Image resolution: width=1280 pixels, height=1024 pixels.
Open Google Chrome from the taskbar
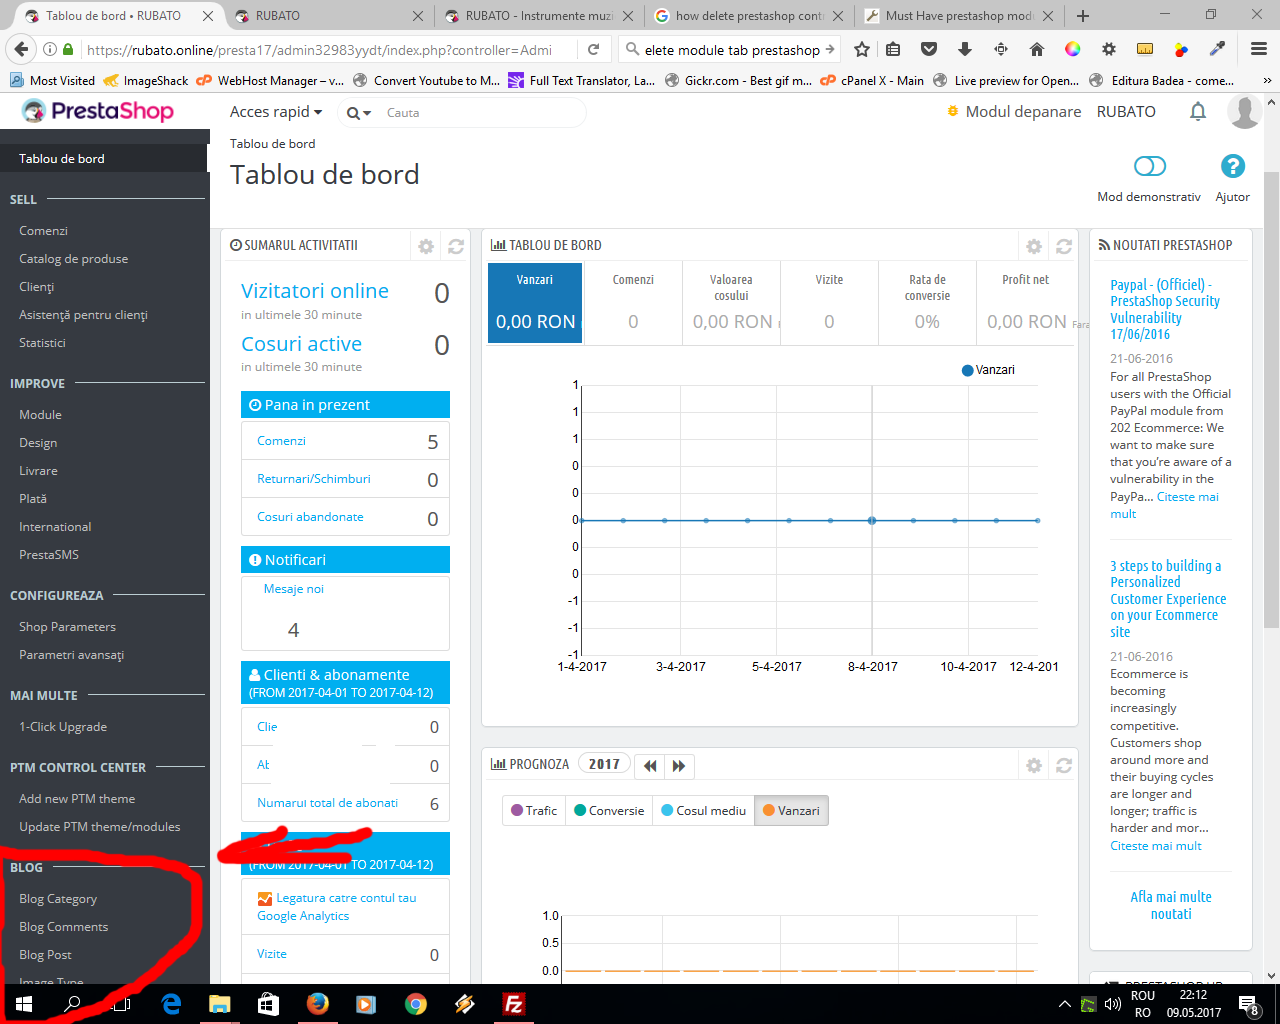(416, 1004)
